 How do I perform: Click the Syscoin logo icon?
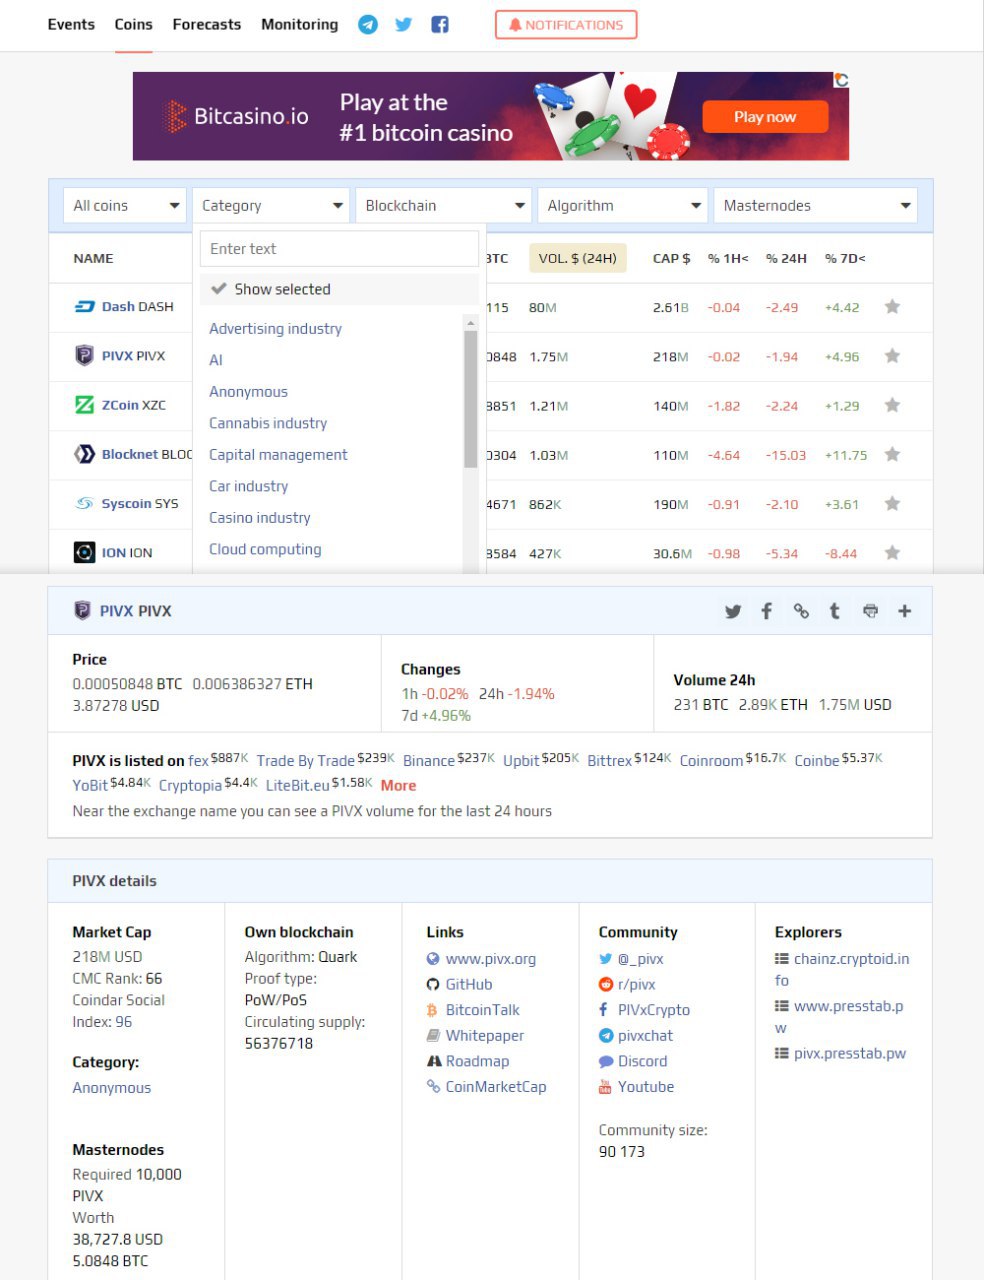coord(85,503)
